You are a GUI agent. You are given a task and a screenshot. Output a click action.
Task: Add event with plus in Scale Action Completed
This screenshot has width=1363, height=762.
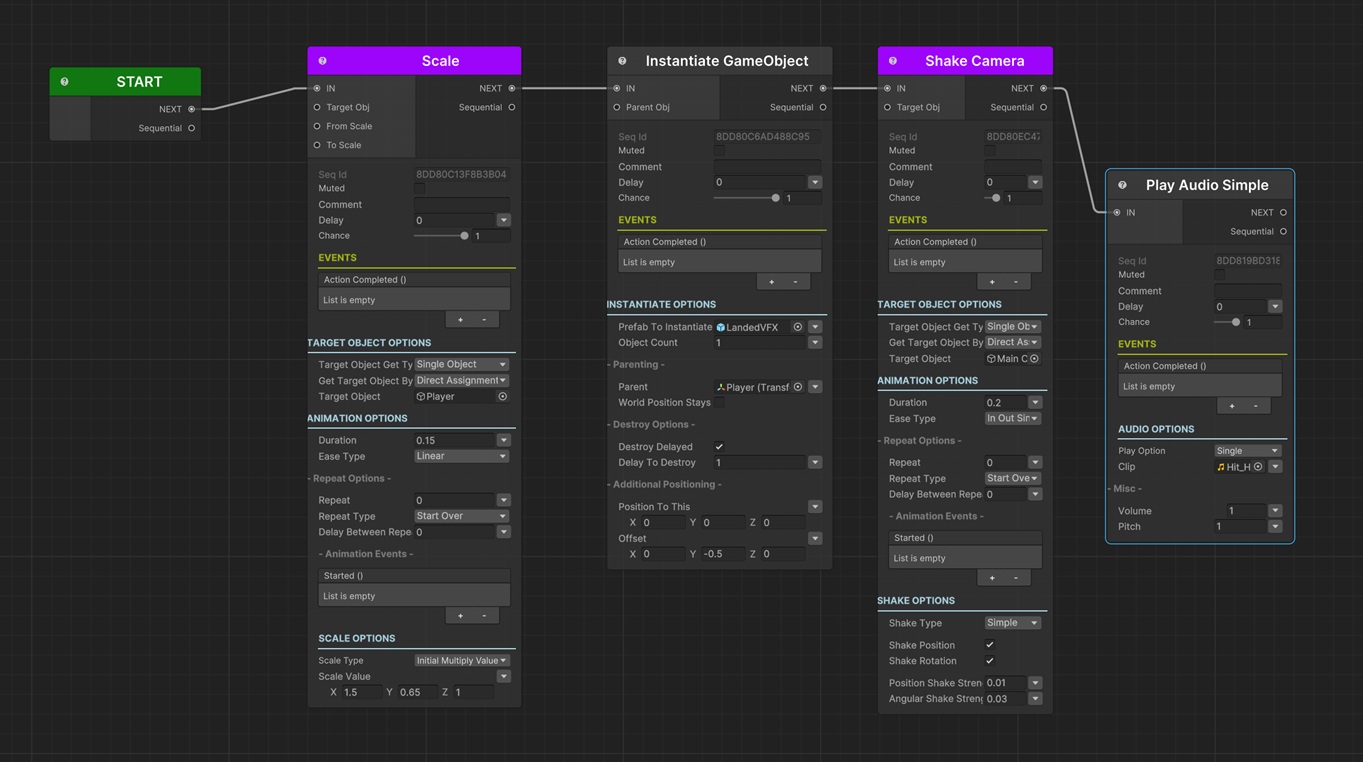click(x=460, y=320)
